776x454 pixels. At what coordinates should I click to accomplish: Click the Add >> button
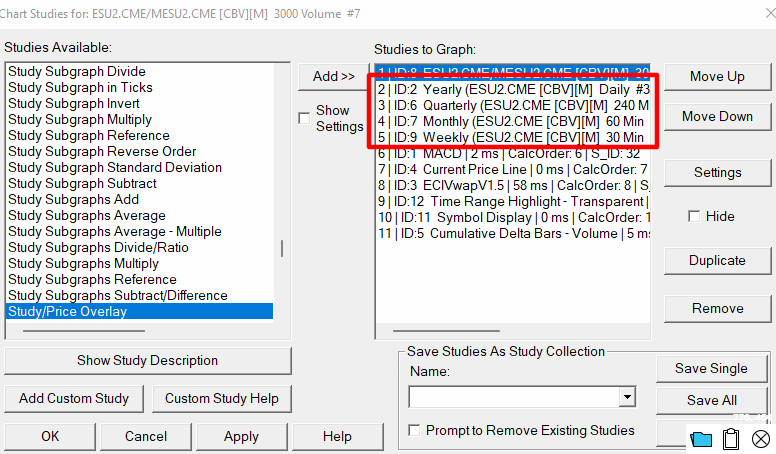tap(333, 76)
